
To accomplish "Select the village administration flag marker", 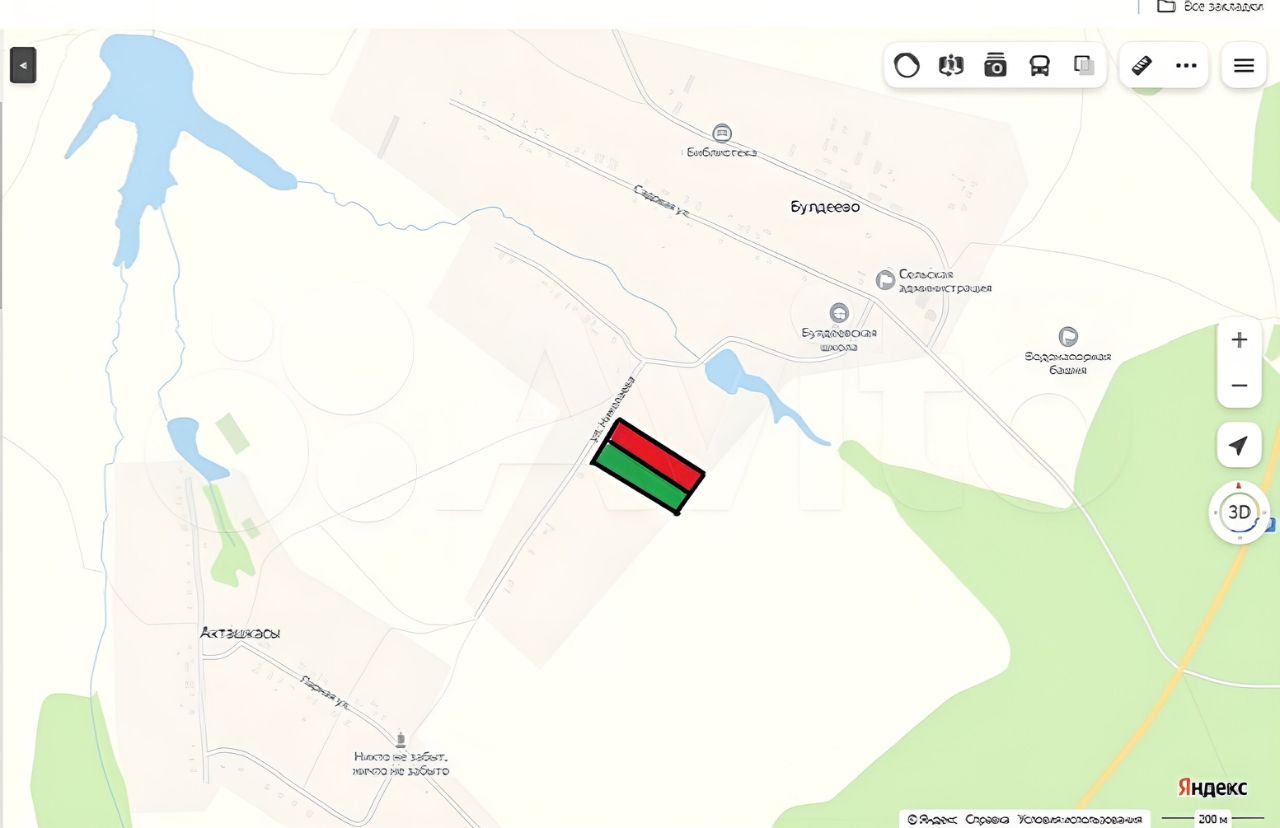I will [885, 280].
